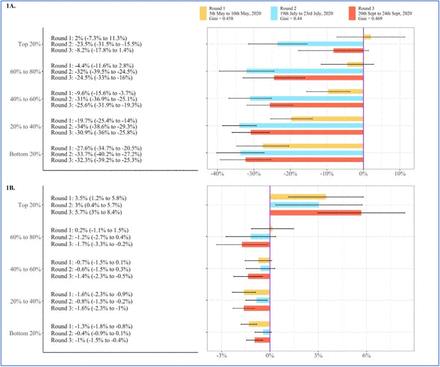Click the 60% to 80% label in panel 1B

(25, 237)
